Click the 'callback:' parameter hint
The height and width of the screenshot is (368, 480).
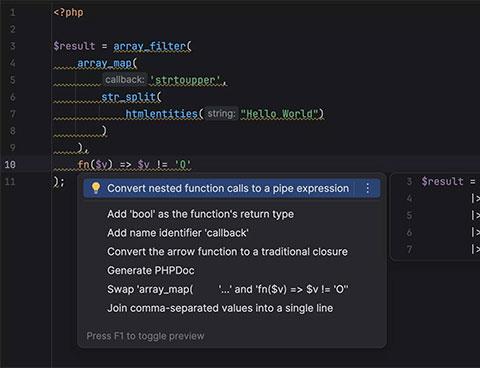pos(124,80)
